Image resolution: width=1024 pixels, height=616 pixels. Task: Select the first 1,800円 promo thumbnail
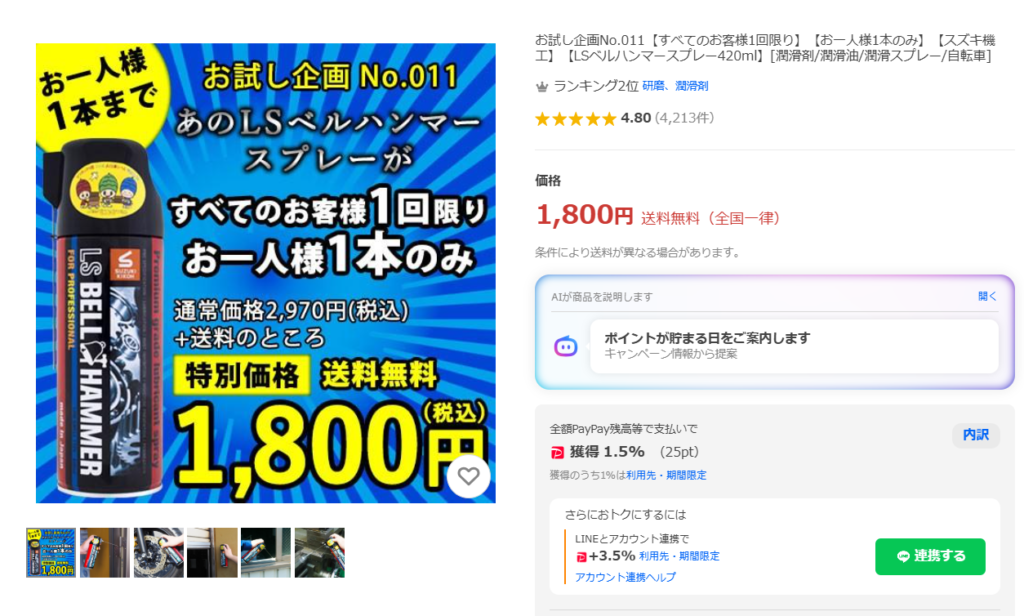[x=51, y=553]
